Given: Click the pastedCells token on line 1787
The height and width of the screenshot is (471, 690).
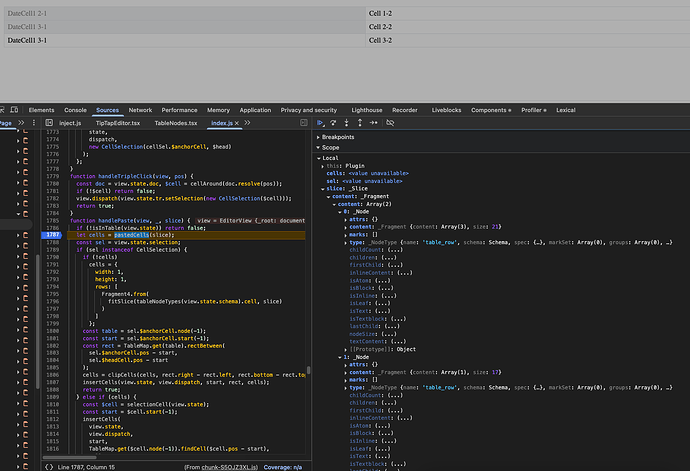Looking at the screenshot, I should 132,235.
